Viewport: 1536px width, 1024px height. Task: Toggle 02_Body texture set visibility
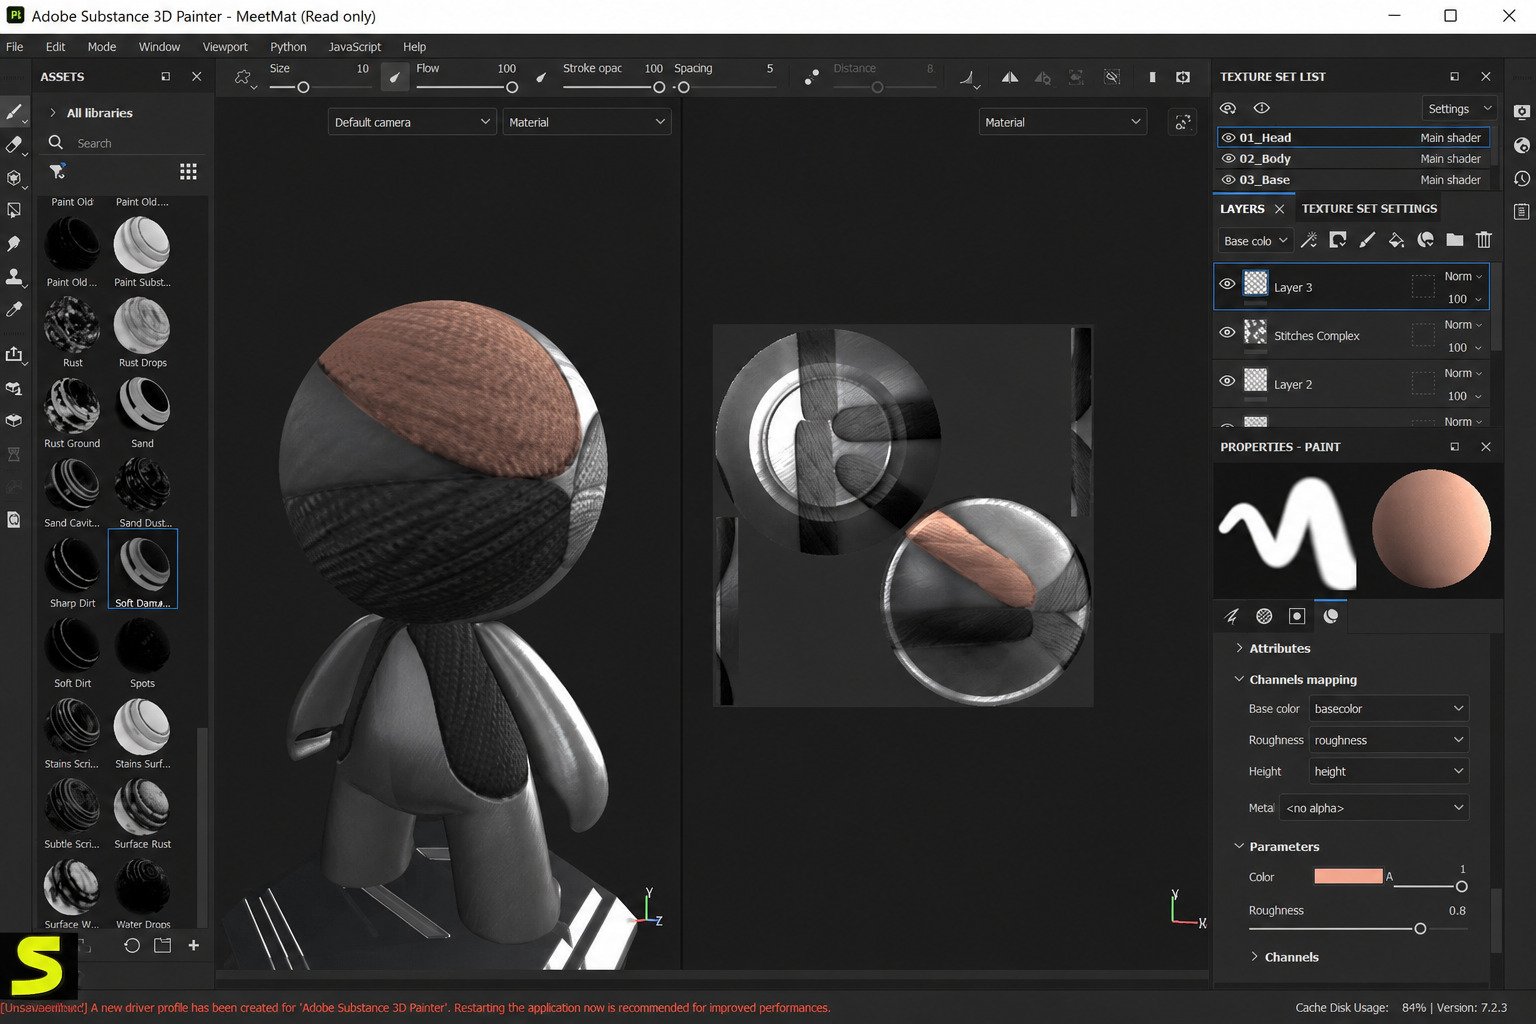[1228, 159]
